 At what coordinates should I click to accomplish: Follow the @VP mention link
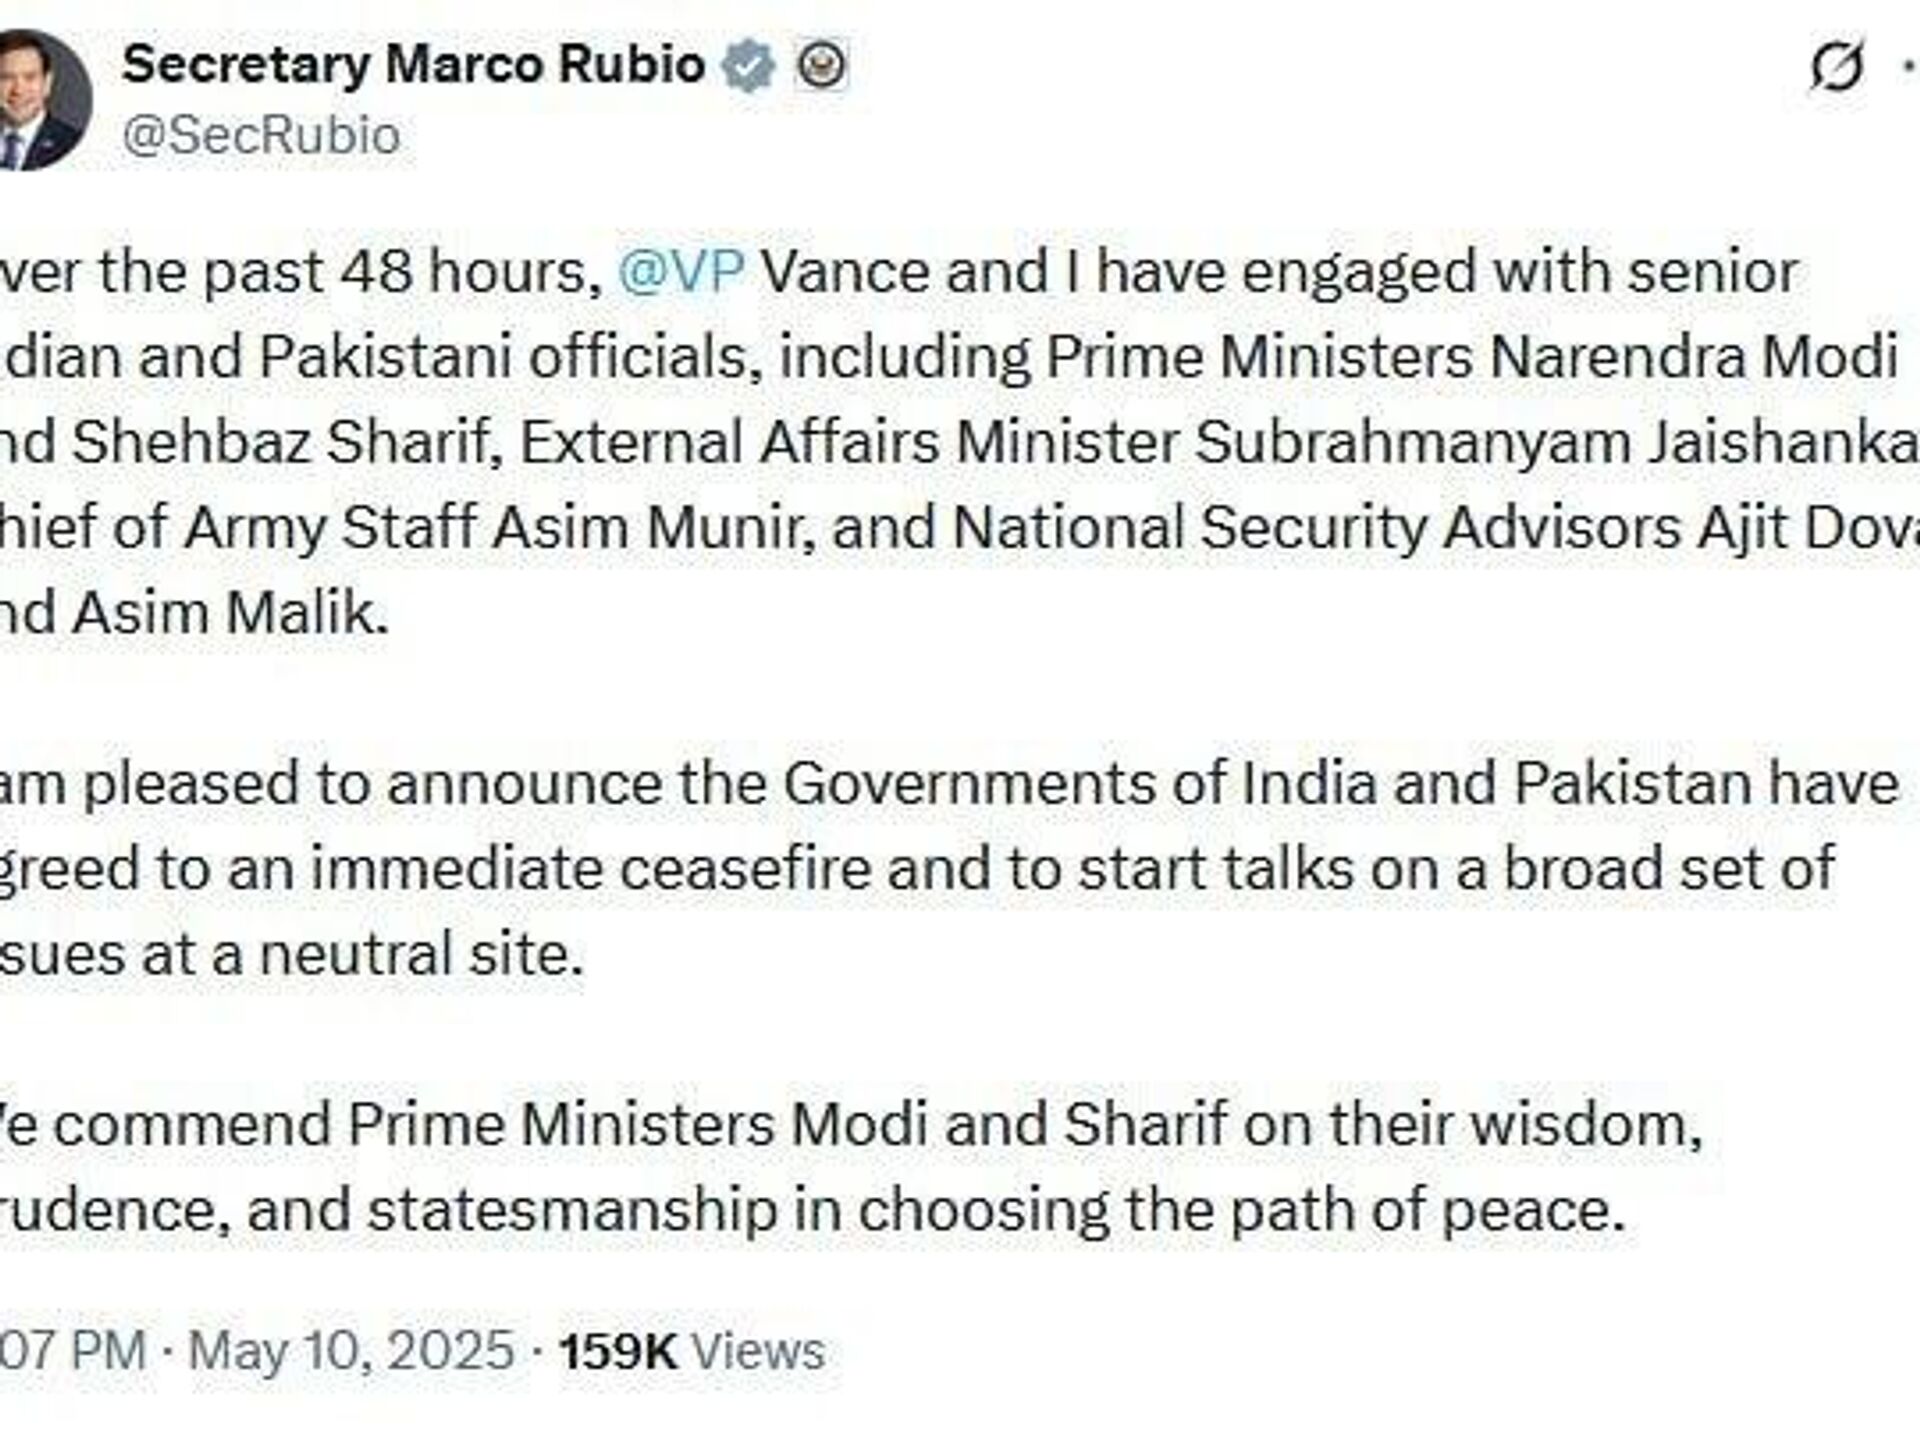click(x=681, y=272)
